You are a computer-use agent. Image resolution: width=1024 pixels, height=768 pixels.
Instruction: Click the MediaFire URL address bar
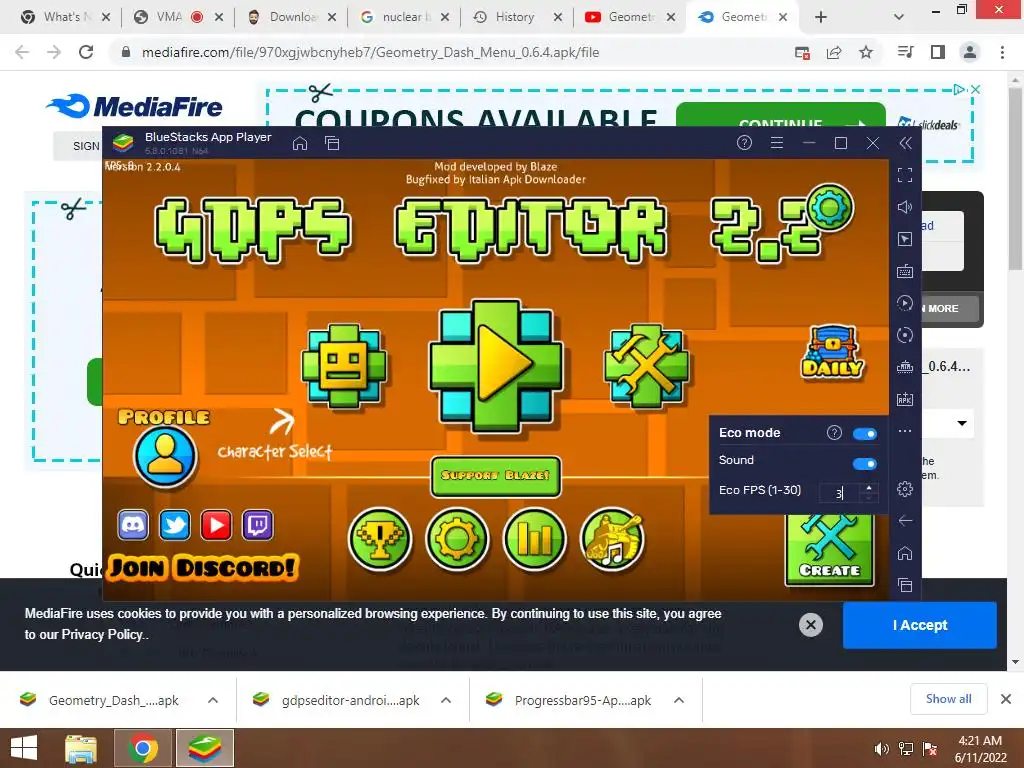tap(370, 52)
